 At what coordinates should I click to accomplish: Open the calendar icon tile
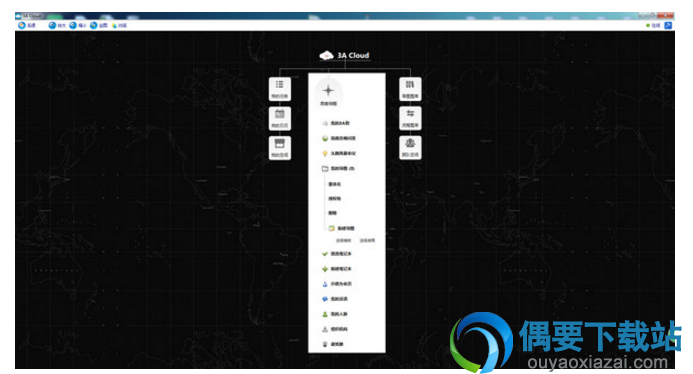point(280,118)
